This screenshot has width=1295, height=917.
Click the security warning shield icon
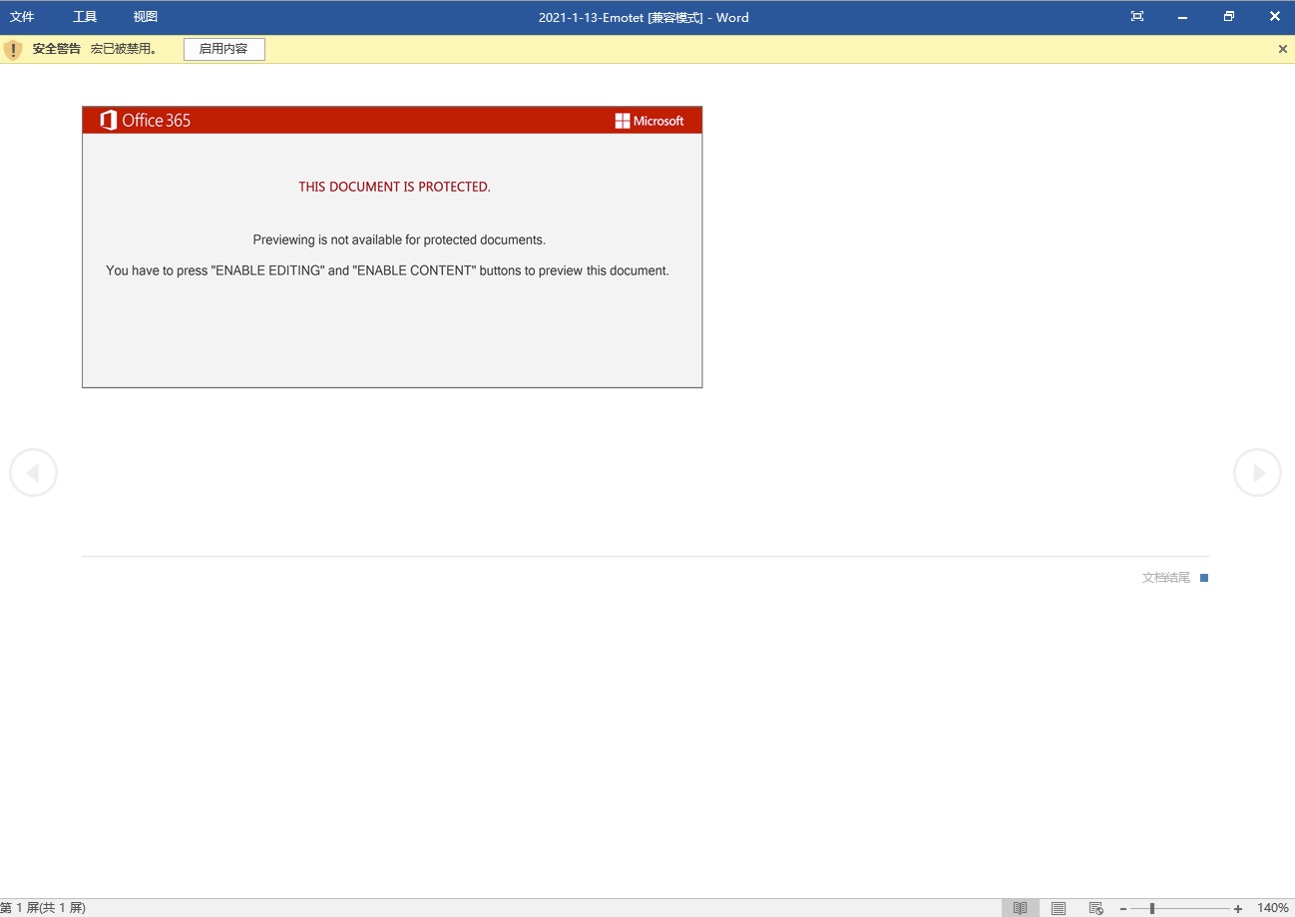pos(12,49)
